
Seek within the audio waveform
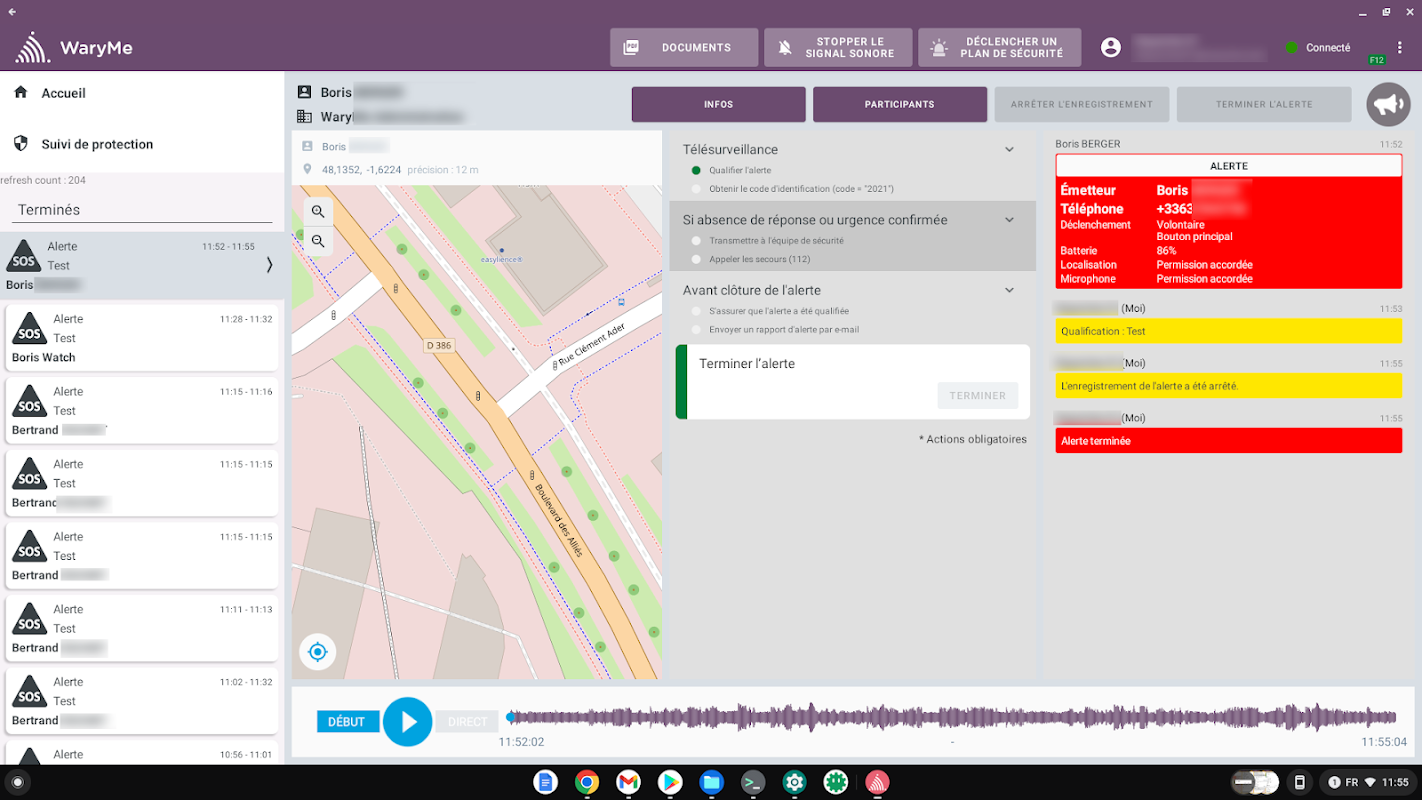coord(953,717)
